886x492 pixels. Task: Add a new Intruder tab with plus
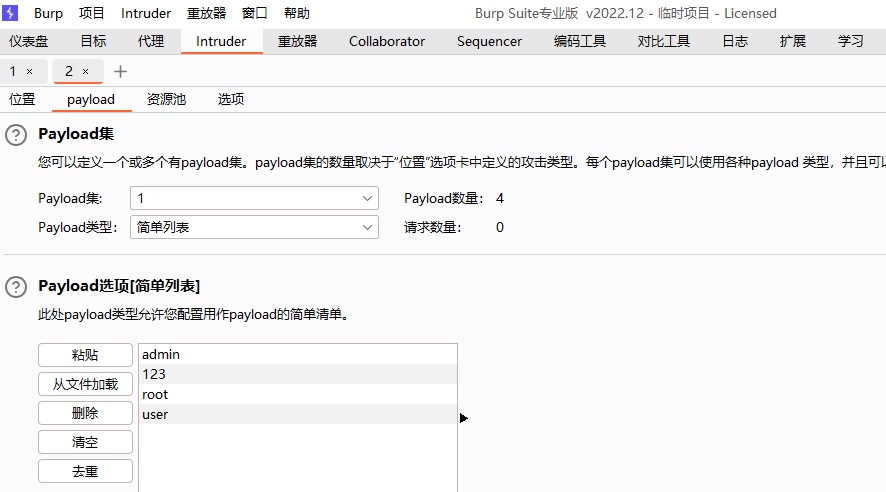coord(120,72)
